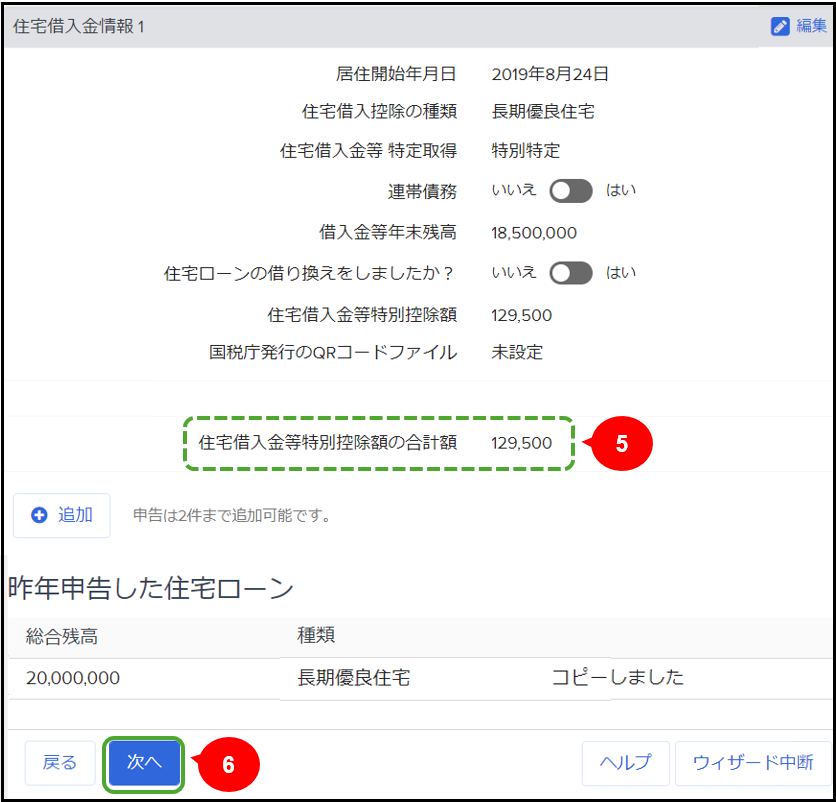Click the red callout marker number 5

click(622, 444)
